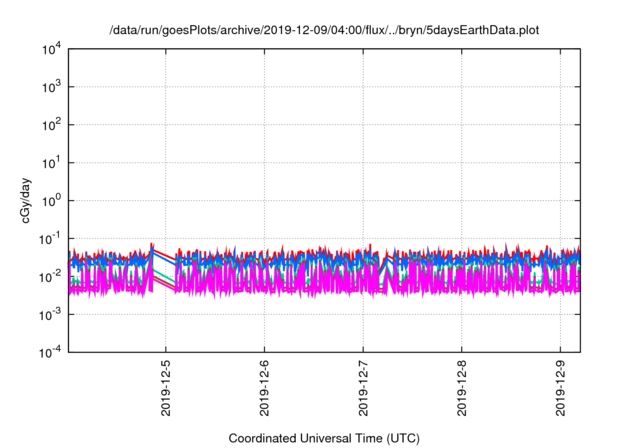The height and width of the screenshot is (448, 640).
Task: Select the 10^0 y-axis label
Action: tap(52, 201)
